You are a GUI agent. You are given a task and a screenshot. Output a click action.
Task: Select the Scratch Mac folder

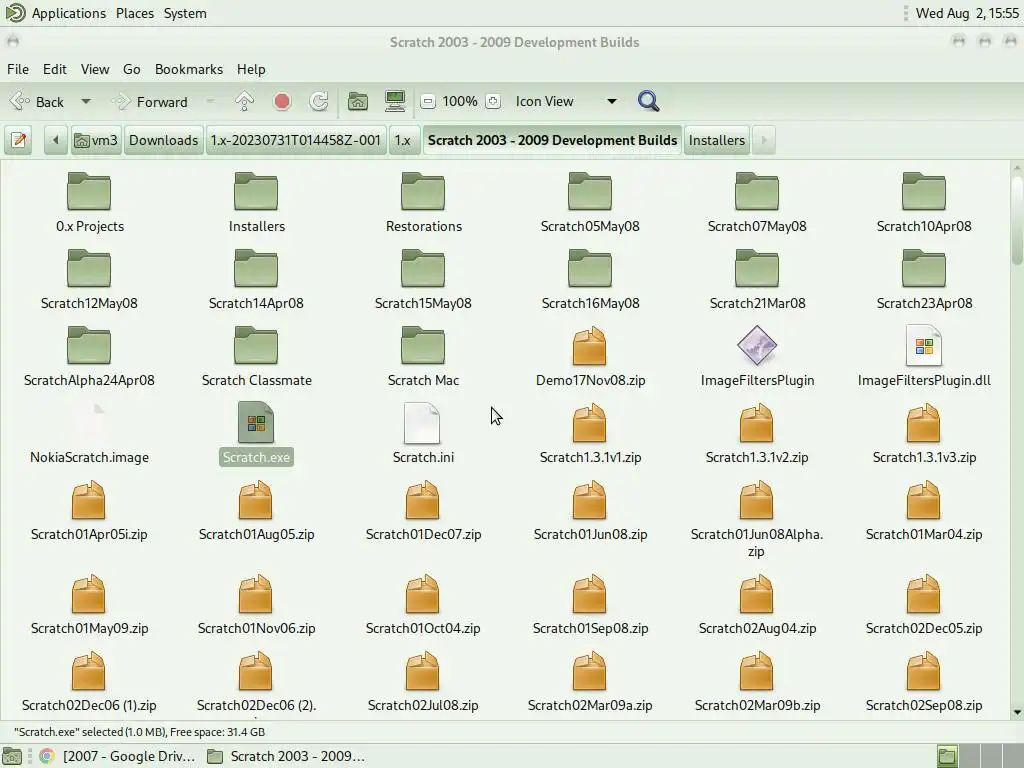click(423, 357)
